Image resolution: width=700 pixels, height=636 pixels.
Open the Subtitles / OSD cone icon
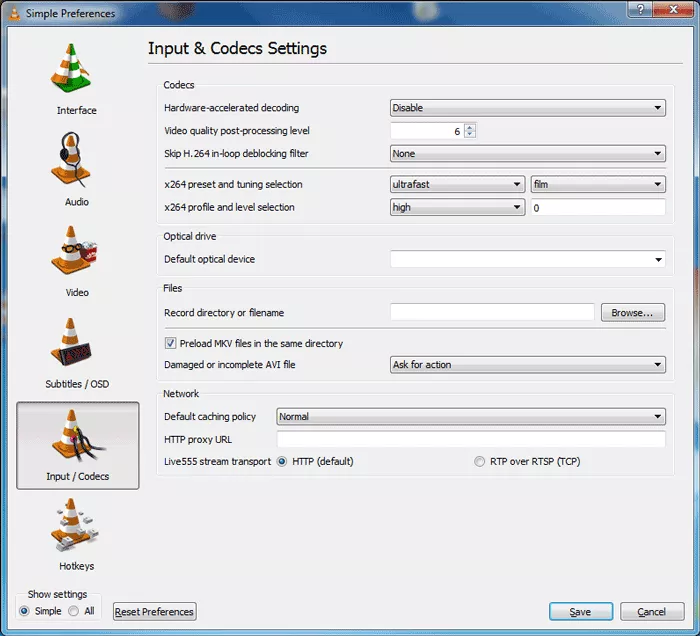click(71, 342)
